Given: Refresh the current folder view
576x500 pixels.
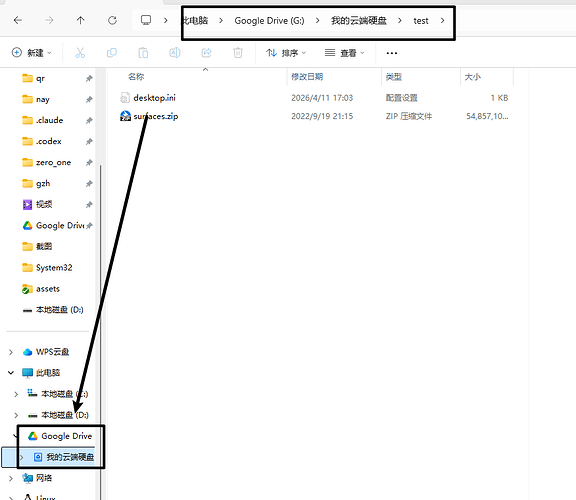Looking at the screenshot, I should (112, 20).
